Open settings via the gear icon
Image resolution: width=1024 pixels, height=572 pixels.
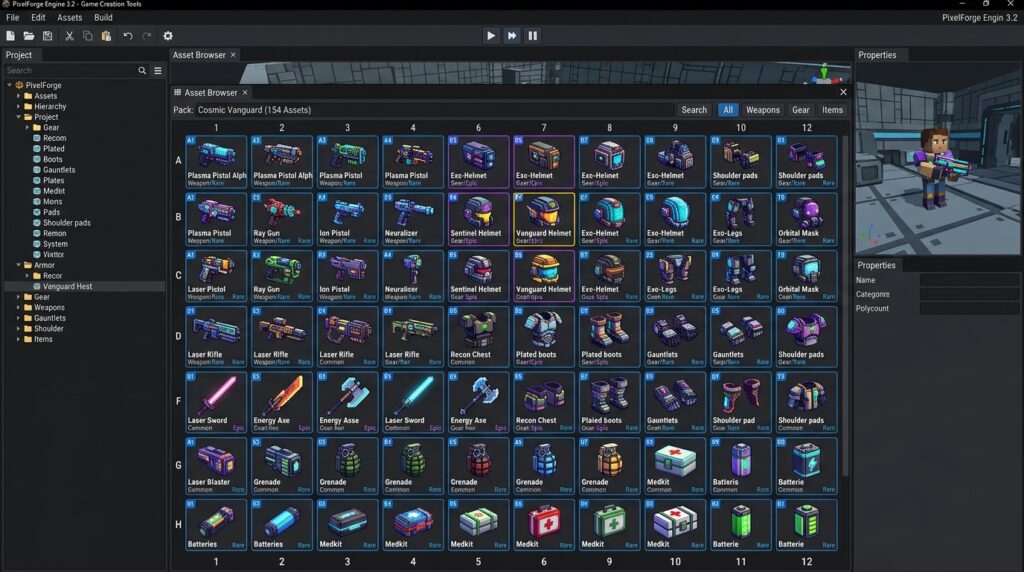tap(168, 36)
